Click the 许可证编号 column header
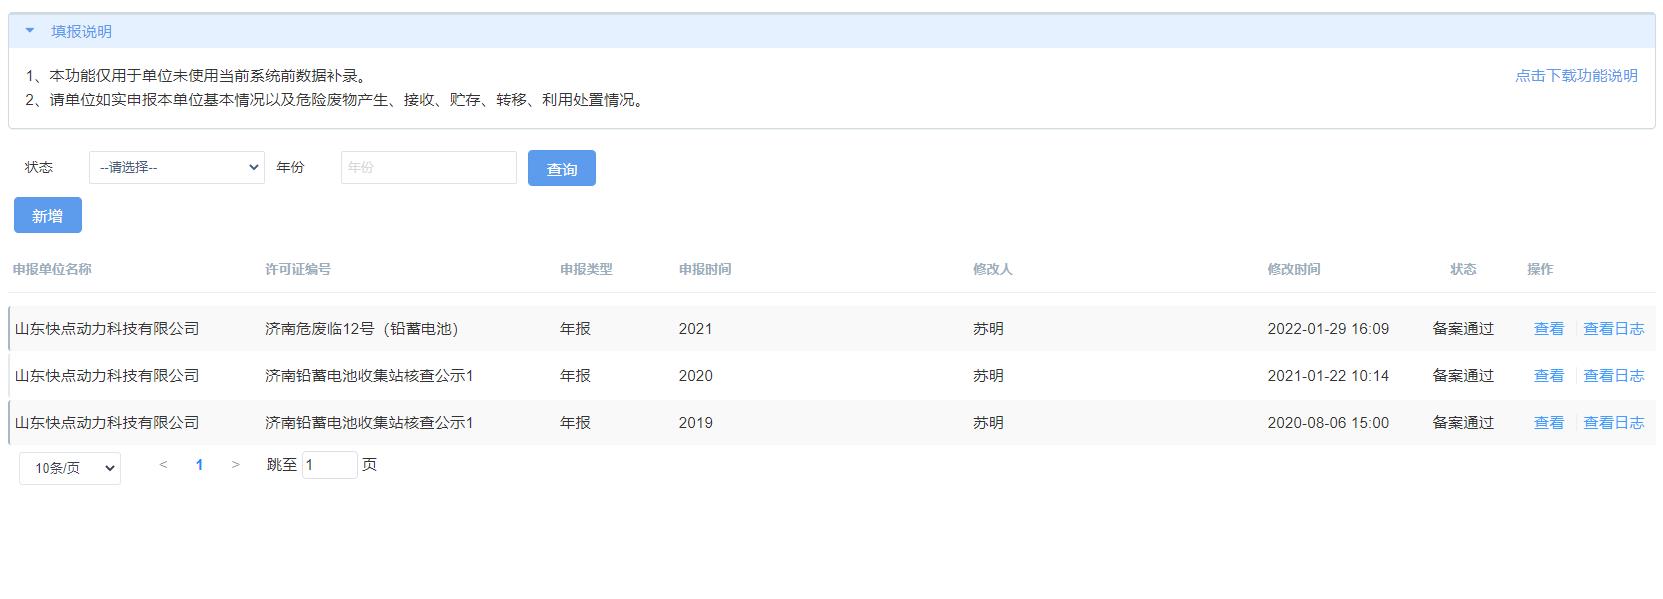The height and width of the screenshot is (599, 1663). (x=298, y=269)
